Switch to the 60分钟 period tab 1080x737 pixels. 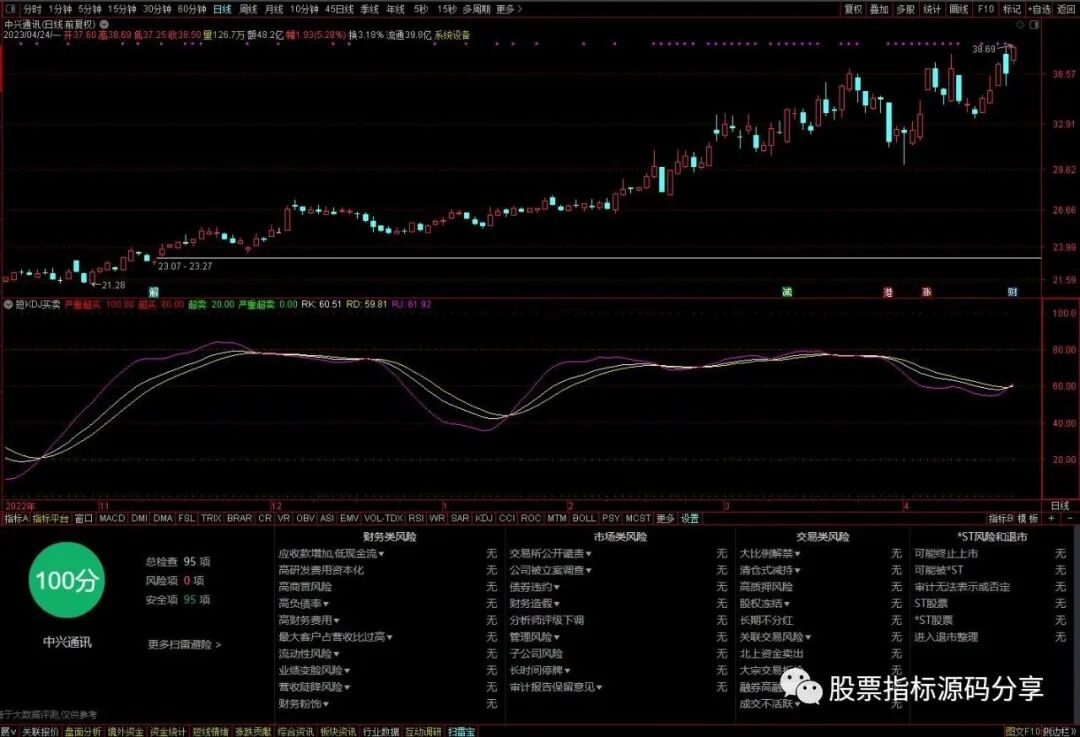[x=191, y=9]
